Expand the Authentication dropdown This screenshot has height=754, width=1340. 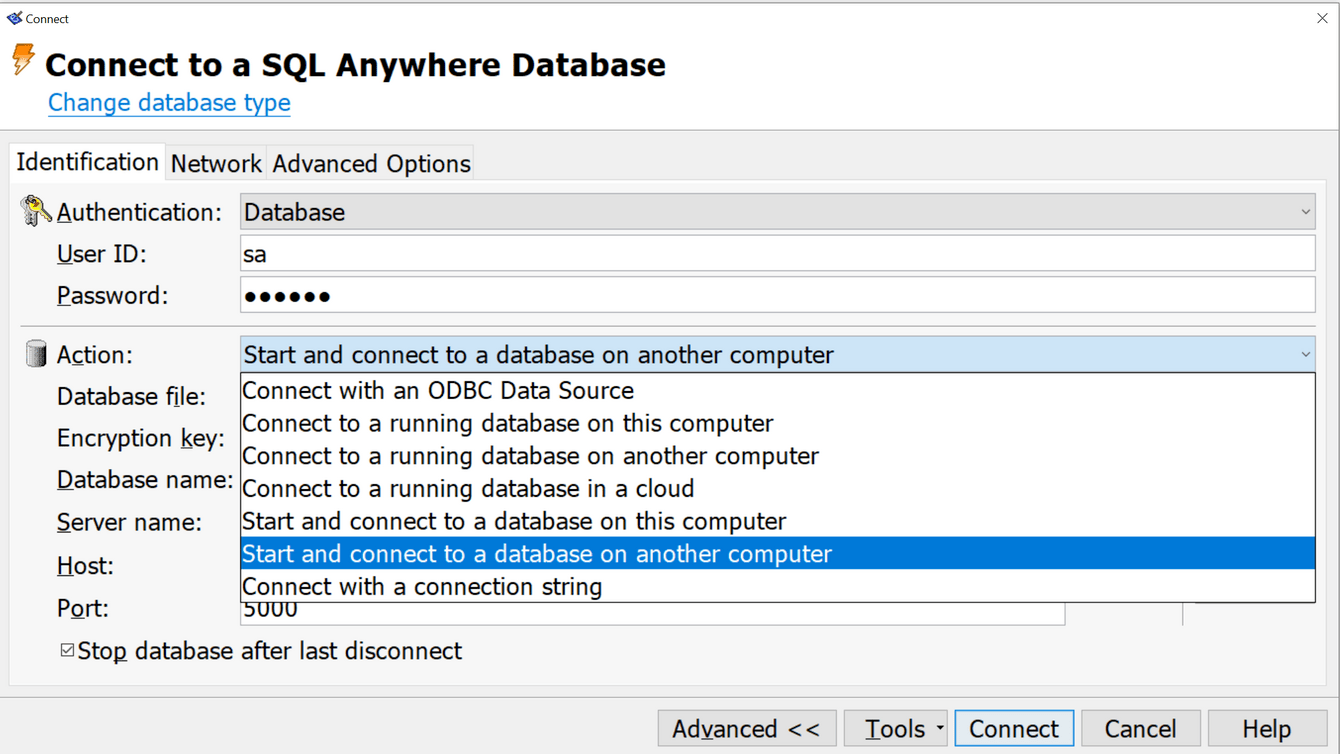(x=1305, y=212)
